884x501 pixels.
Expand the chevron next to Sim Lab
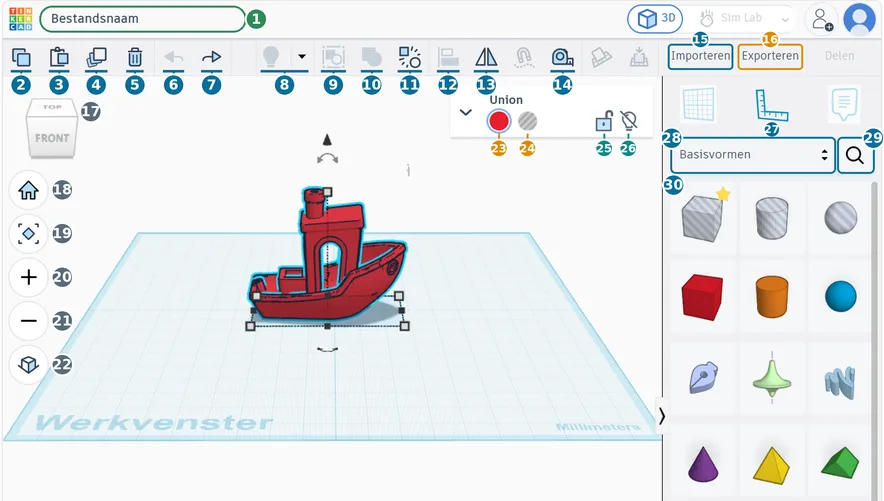pyautogui.click(x=785, y=19)
